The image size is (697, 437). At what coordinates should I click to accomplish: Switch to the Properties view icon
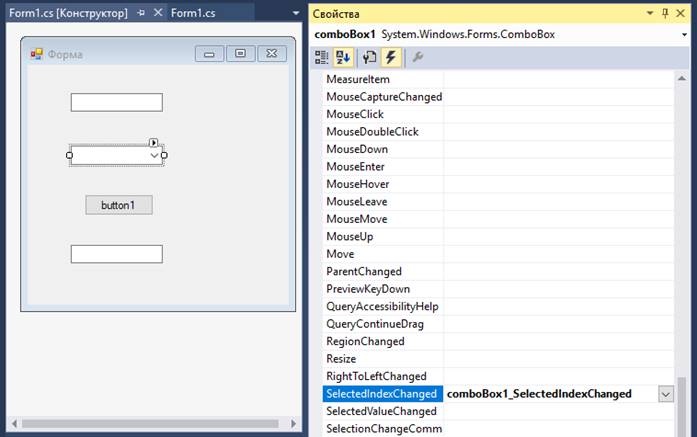[369, 57]
